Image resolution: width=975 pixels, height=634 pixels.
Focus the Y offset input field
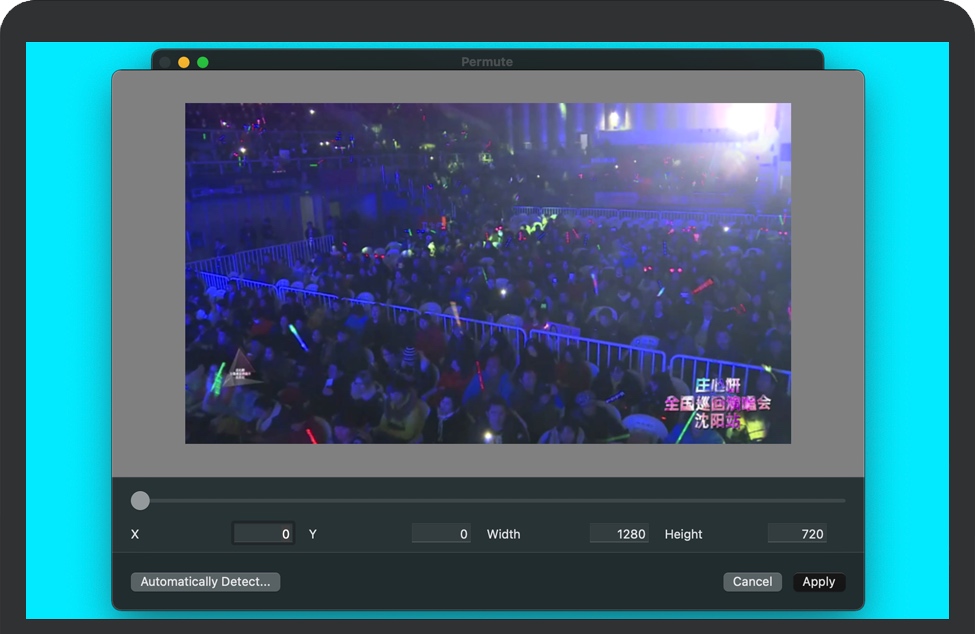point(441,534)
